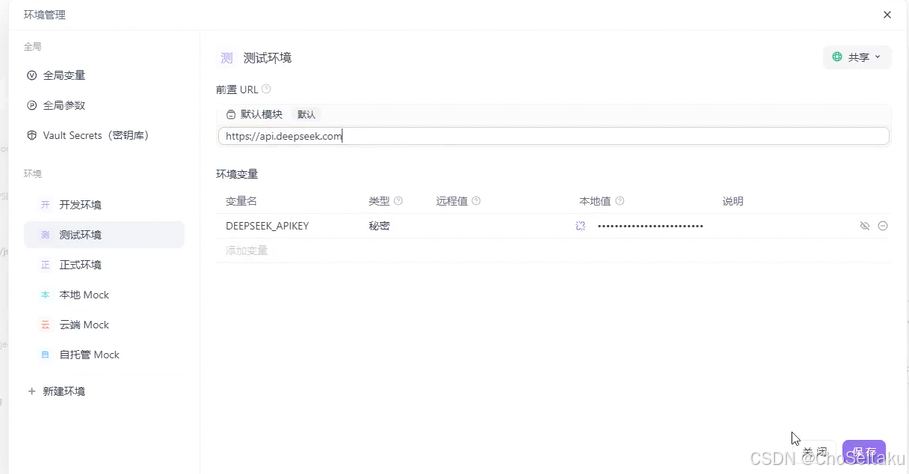Click the Vault Secrets icon
Viewport: 909px width, 474px height.
pos(32,136)
